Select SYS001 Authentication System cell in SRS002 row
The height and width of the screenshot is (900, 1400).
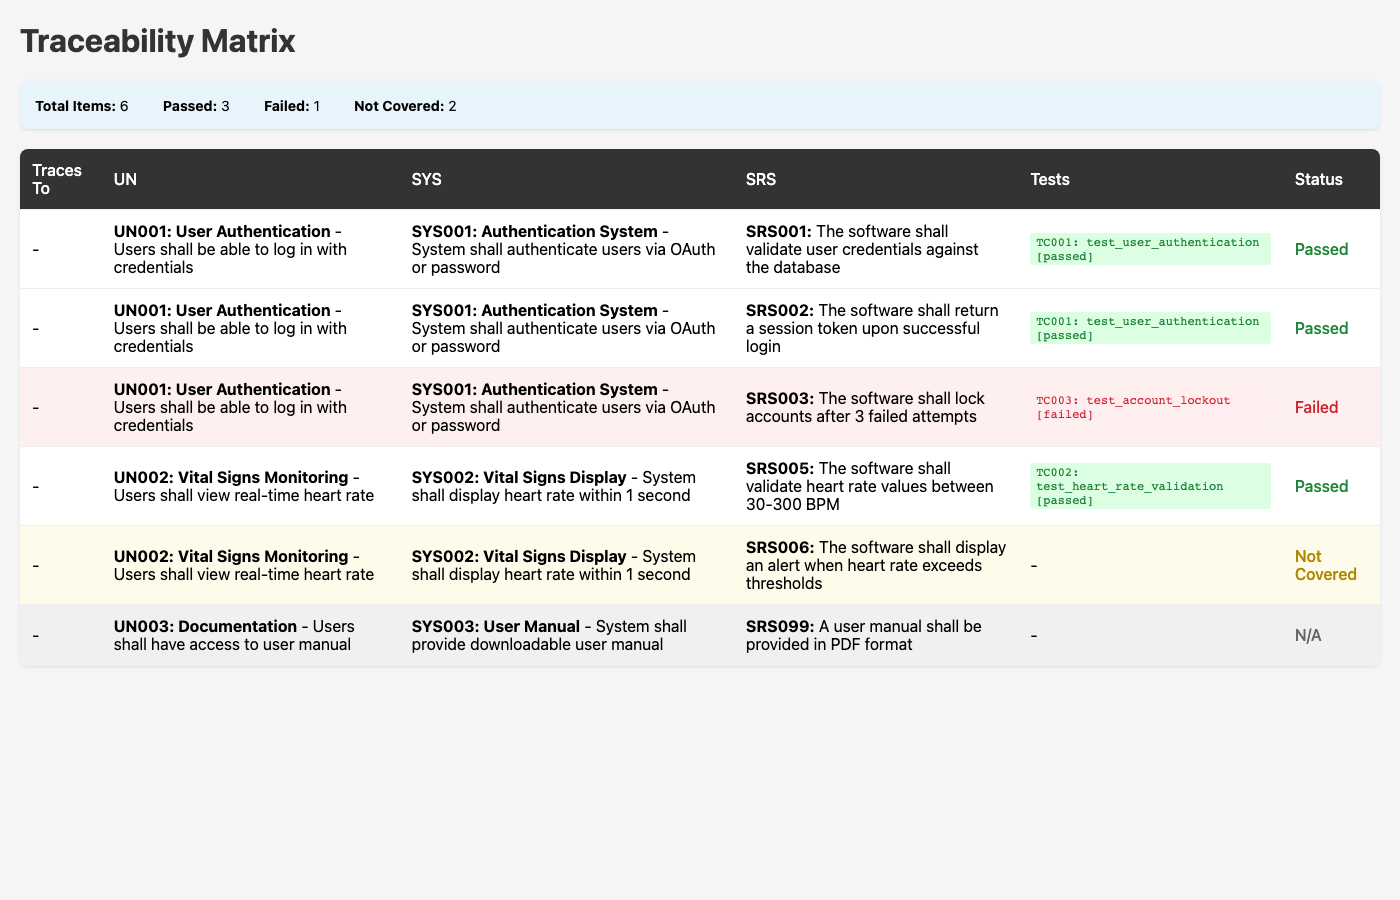pyautogui.click(x=567, y=328)
